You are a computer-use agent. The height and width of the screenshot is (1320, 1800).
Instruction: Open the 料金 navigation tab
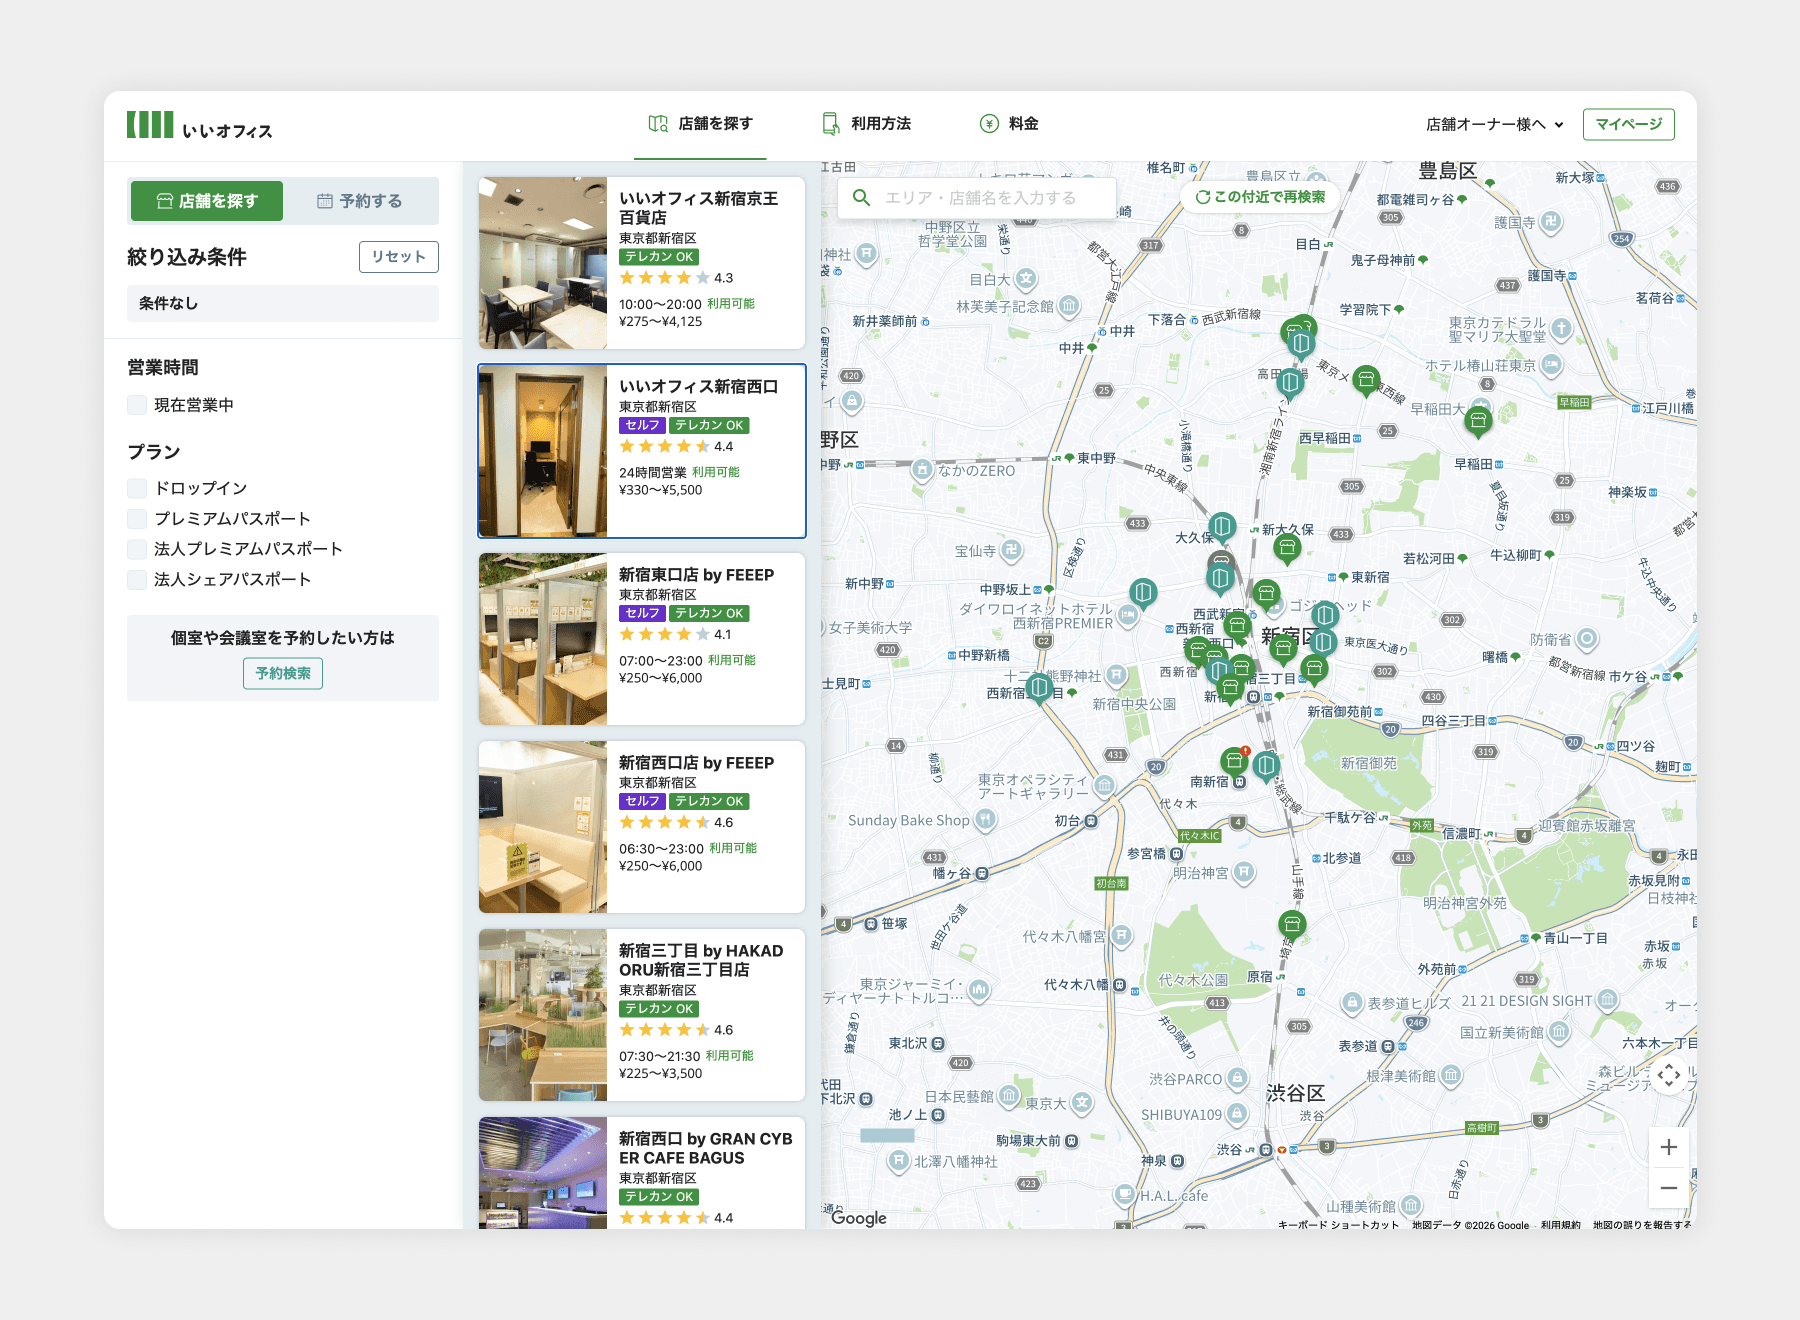1008,124
